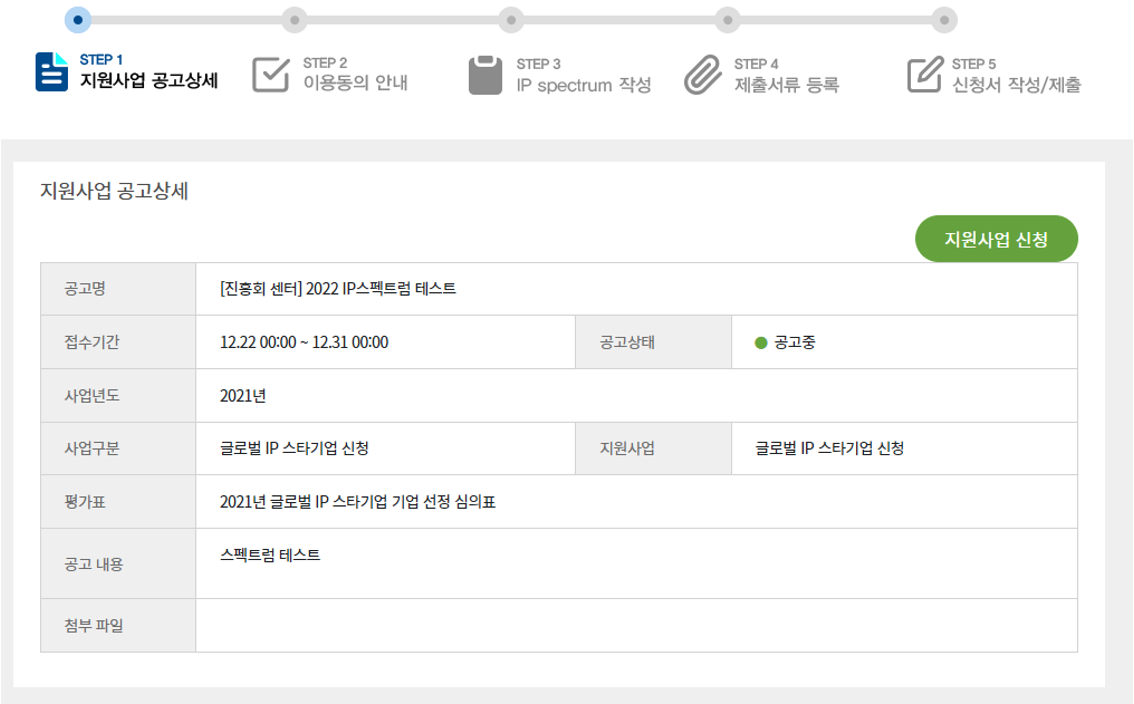Open the 2021년 글로벌 IP 스타기업 심의표 text

tap(358, 502)
